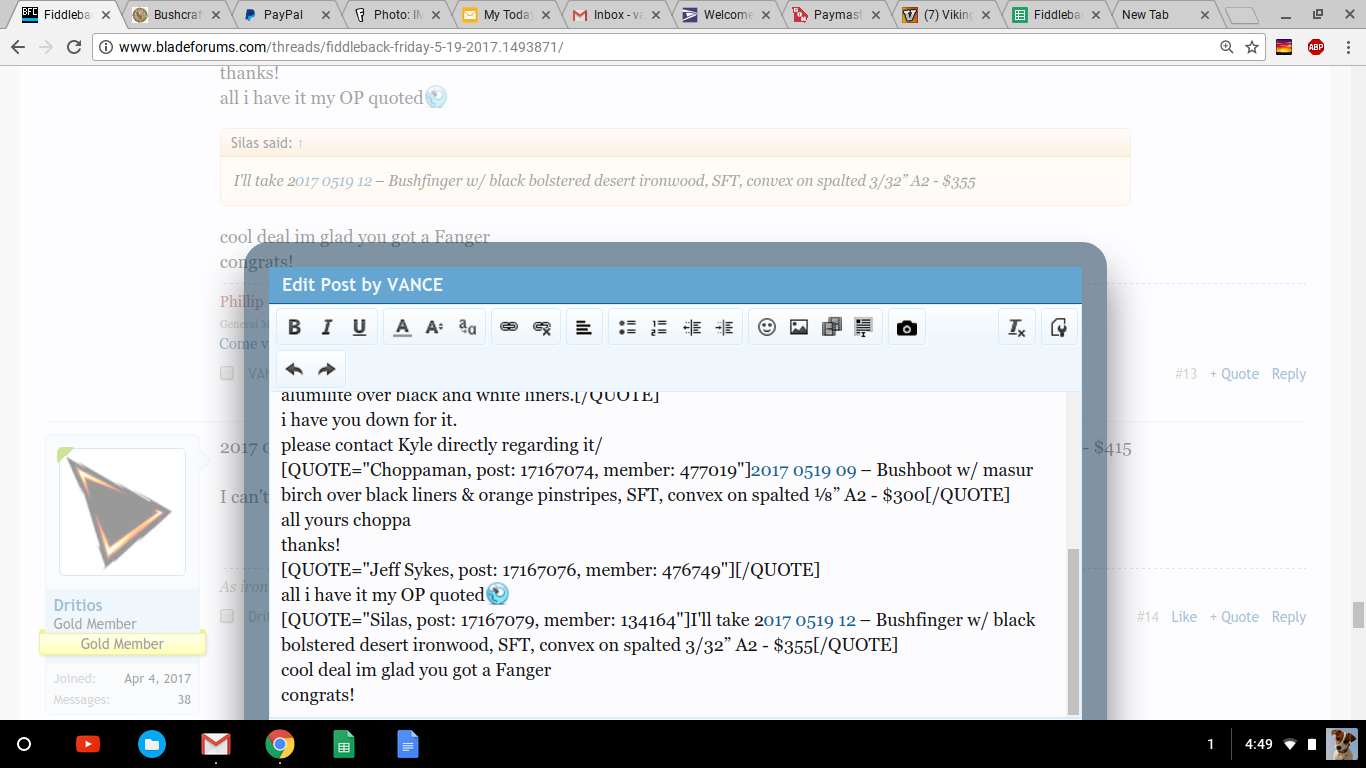Open the text color picker
1366x768 pixels.
(402, 327)
